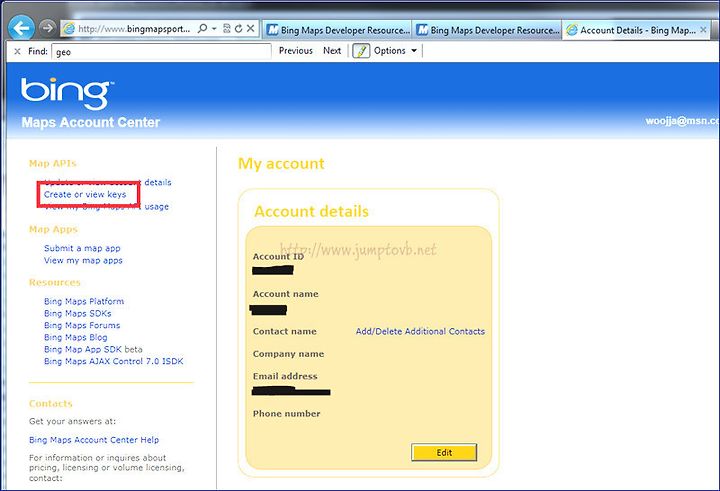Switch to first Bing Maps Developer Resource tab
The image size is (720, 491).
point(338,30)
